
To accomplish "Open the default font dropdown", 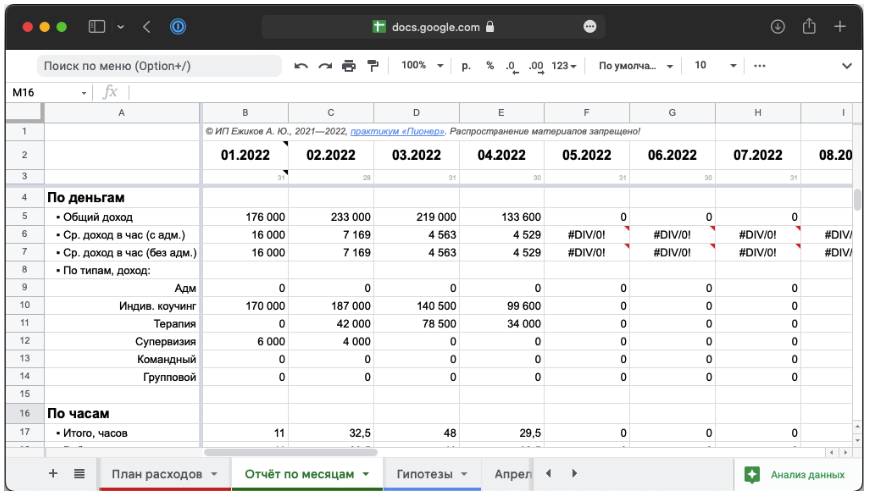I will (636, 66).
